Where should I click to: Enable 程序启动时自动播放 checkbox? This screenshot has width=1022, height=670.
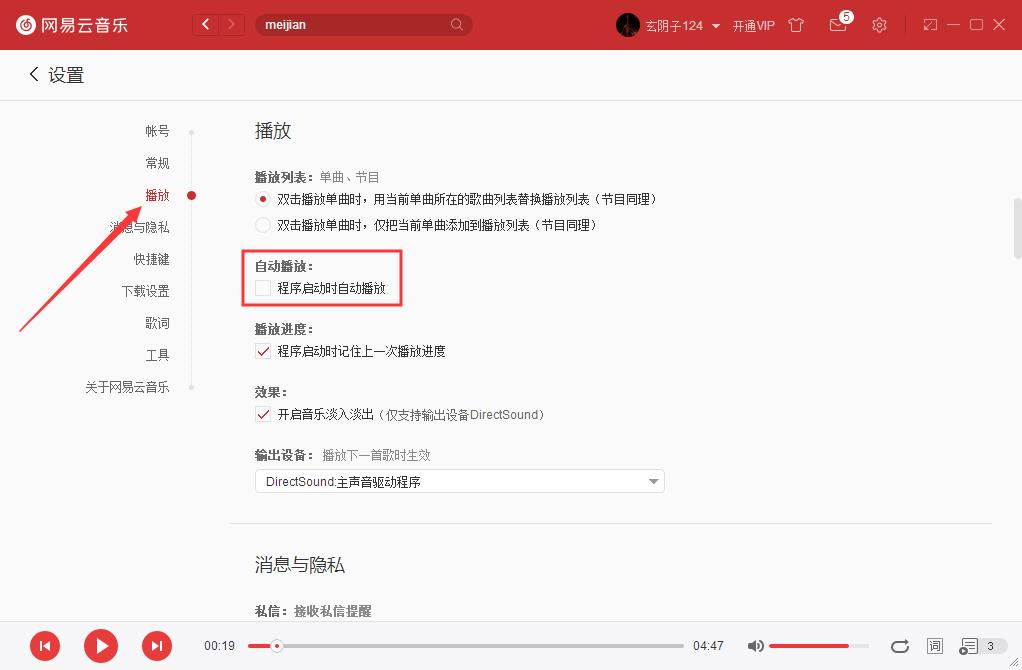tap(262, 287)
